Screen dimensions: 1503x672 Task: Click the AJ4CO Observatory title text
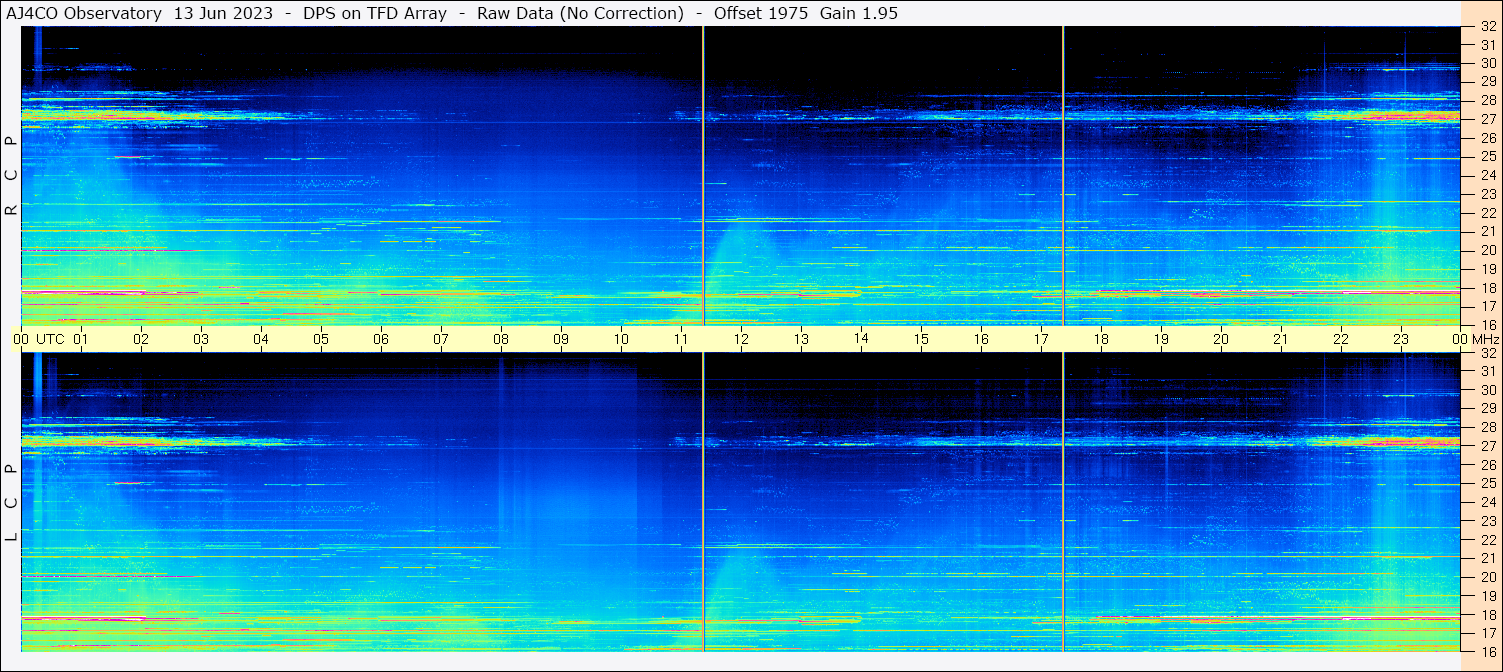(x=84, y=13)
